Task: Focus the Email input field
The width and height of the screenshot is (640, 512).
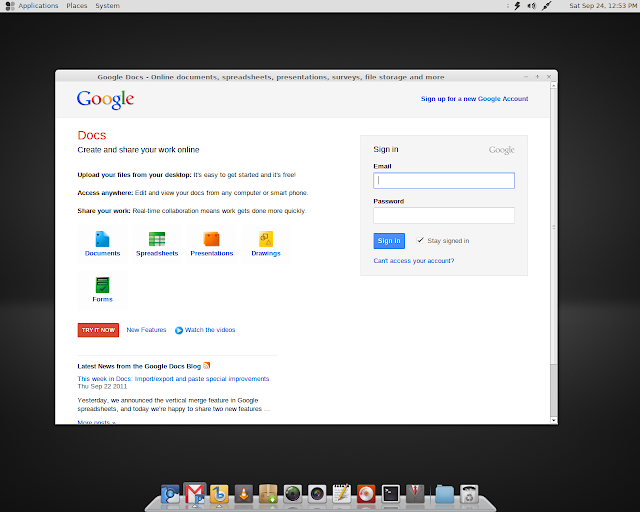Action: [444, 180]
